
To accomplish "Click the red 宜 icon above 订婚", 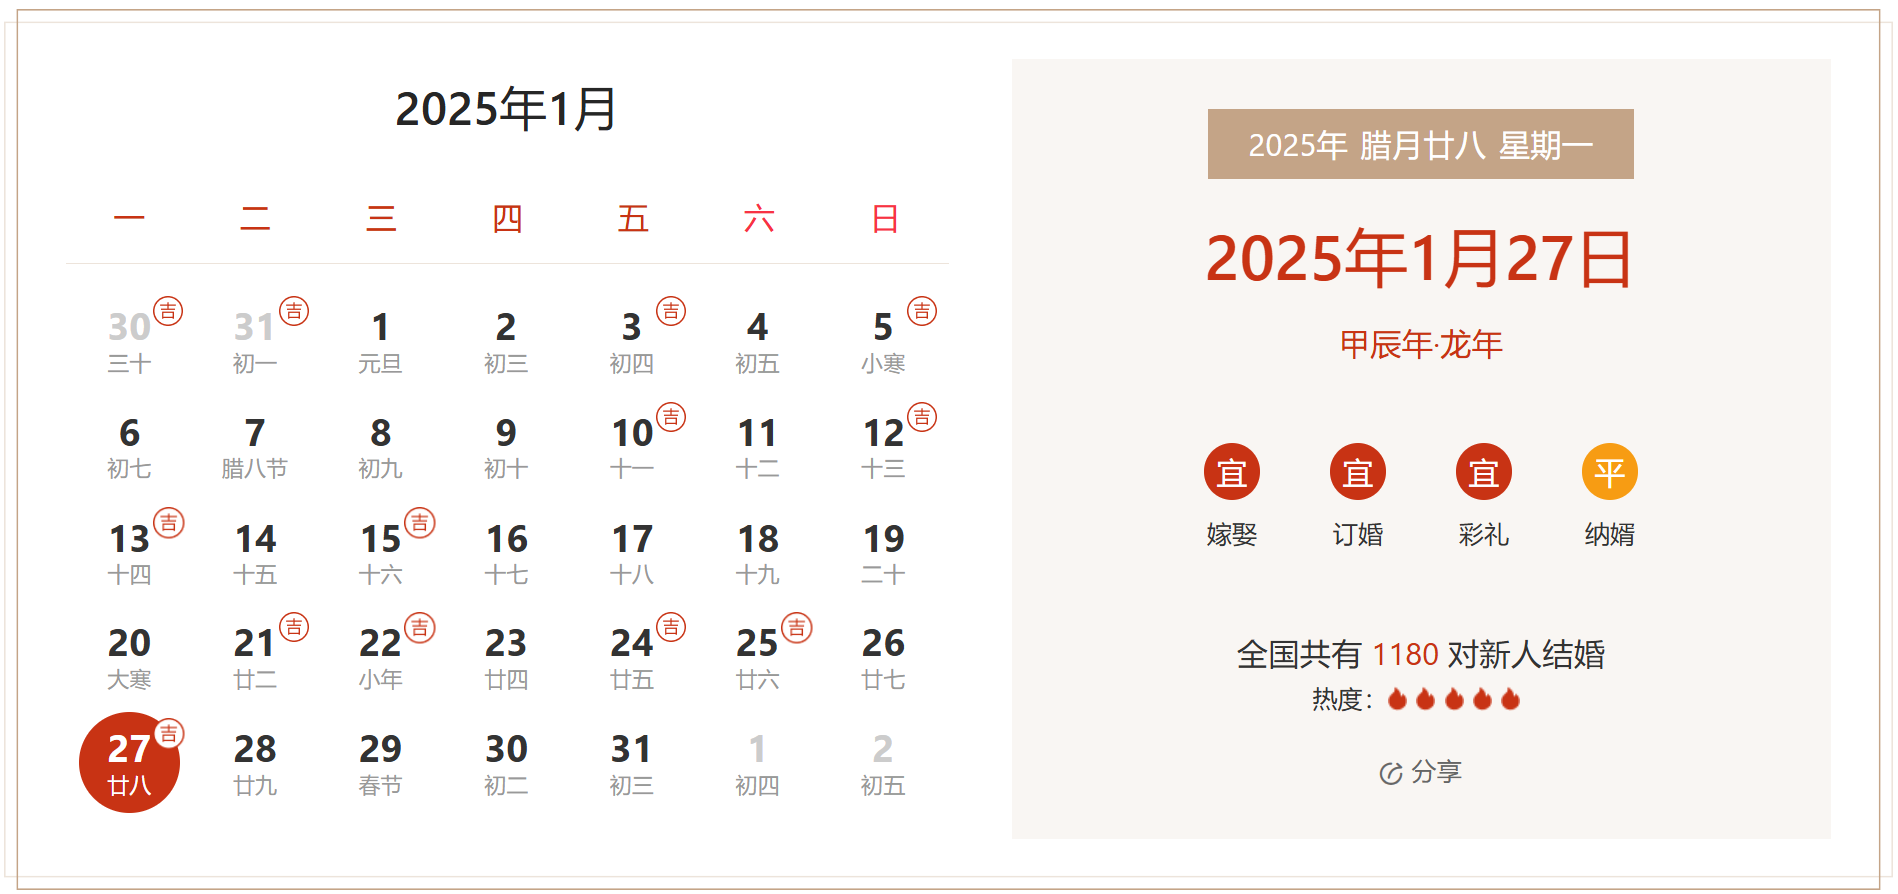I will click(1358, 471).
